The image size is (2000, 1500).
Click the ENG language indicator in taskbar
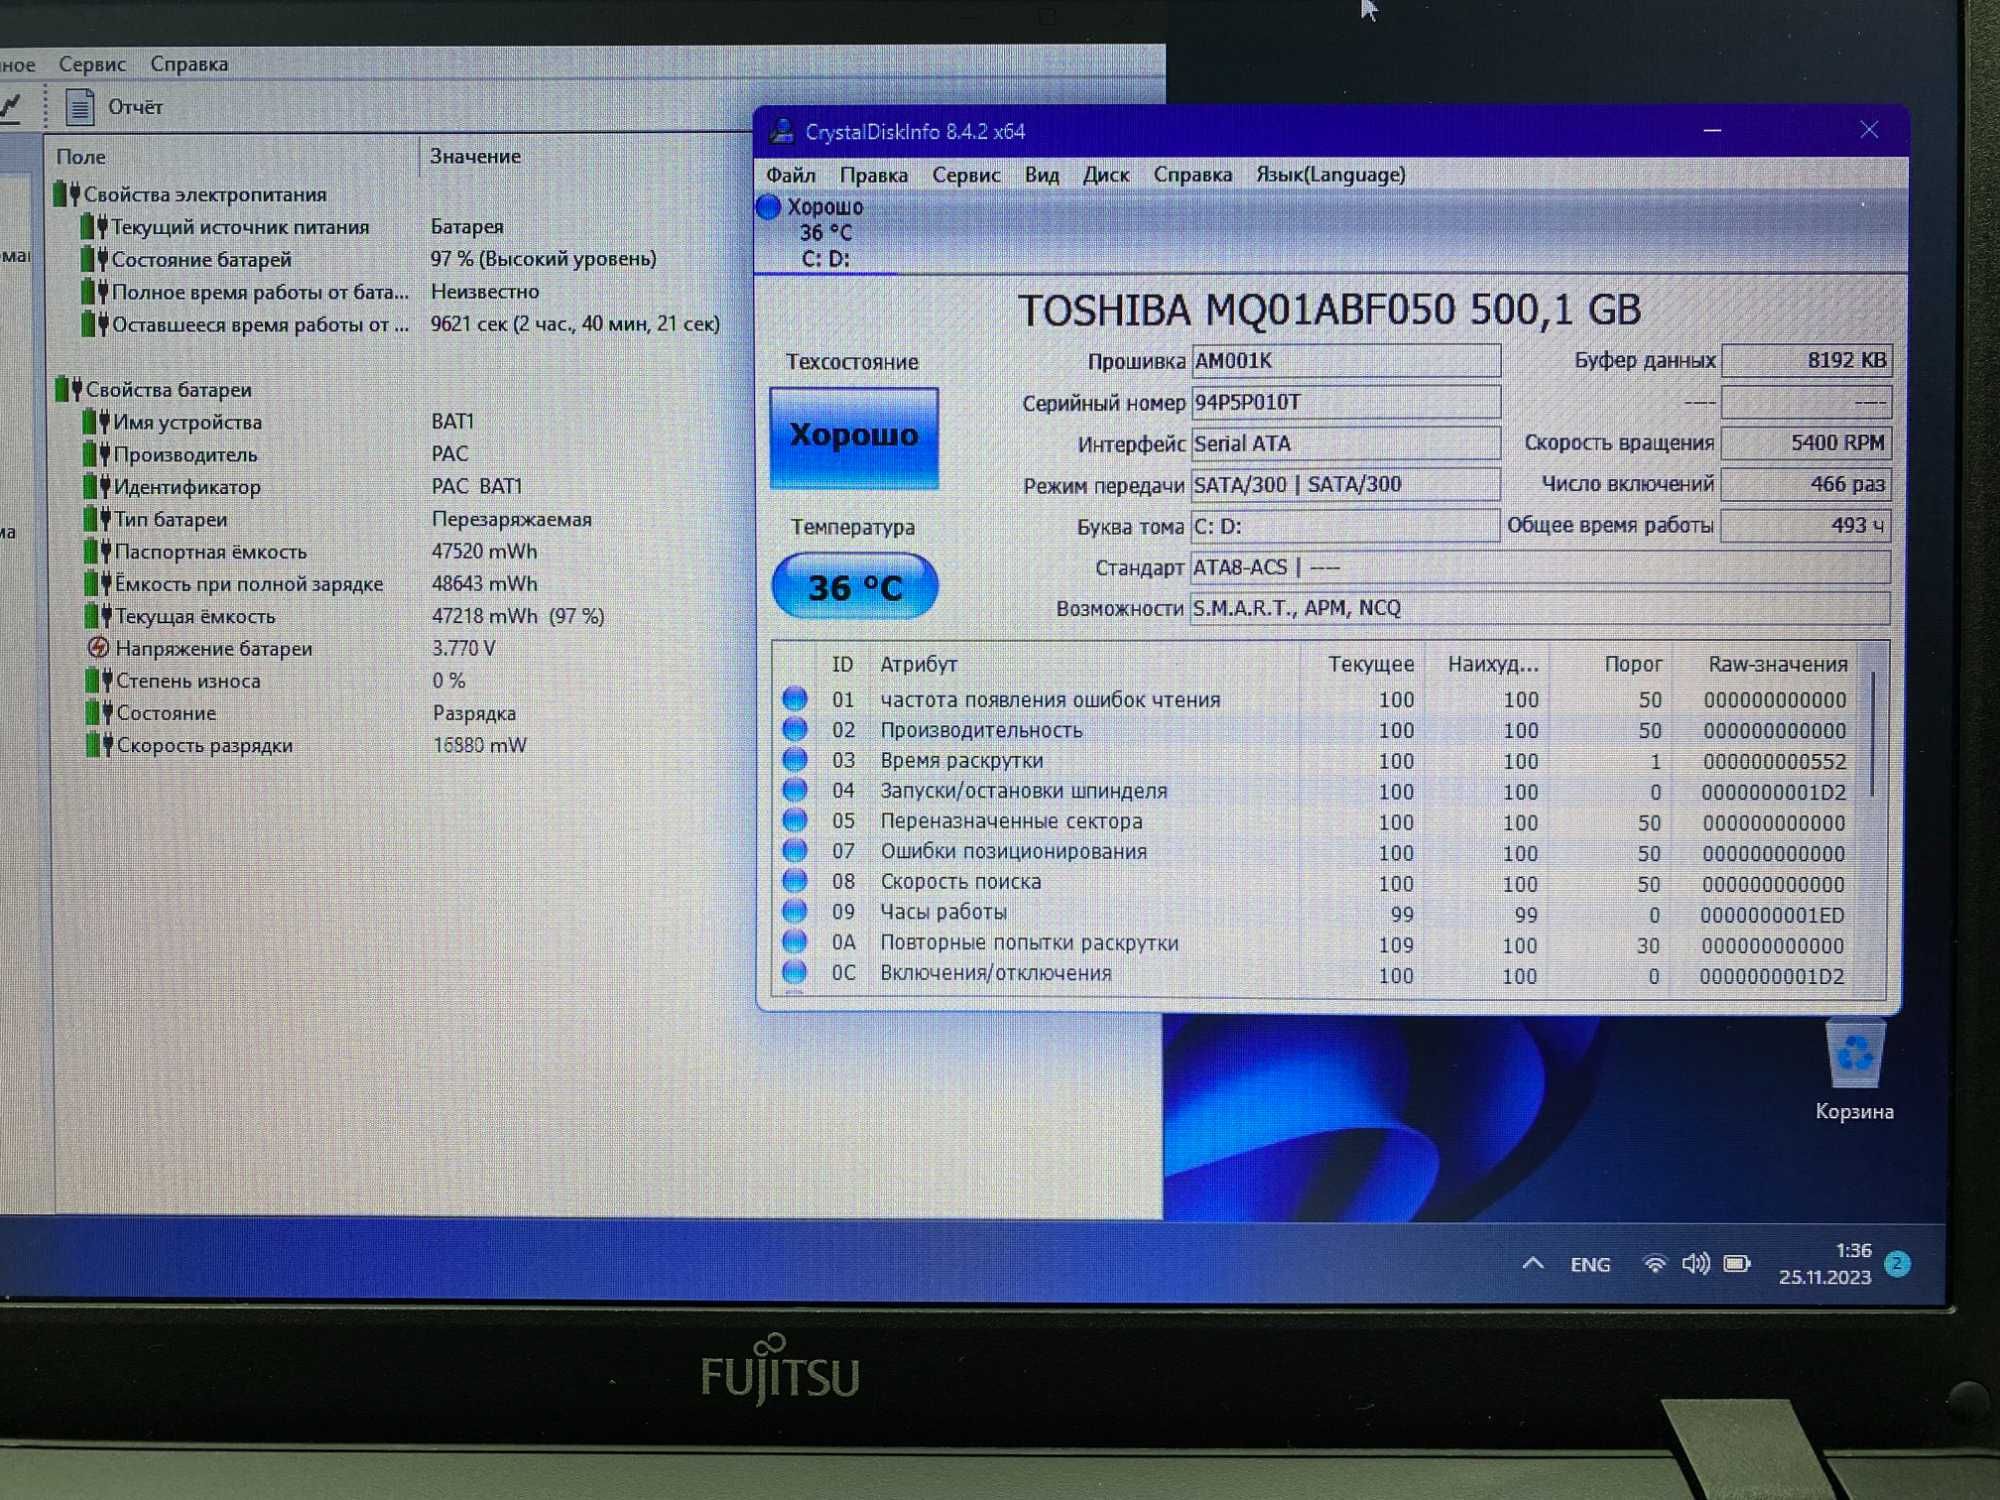1590,1265
